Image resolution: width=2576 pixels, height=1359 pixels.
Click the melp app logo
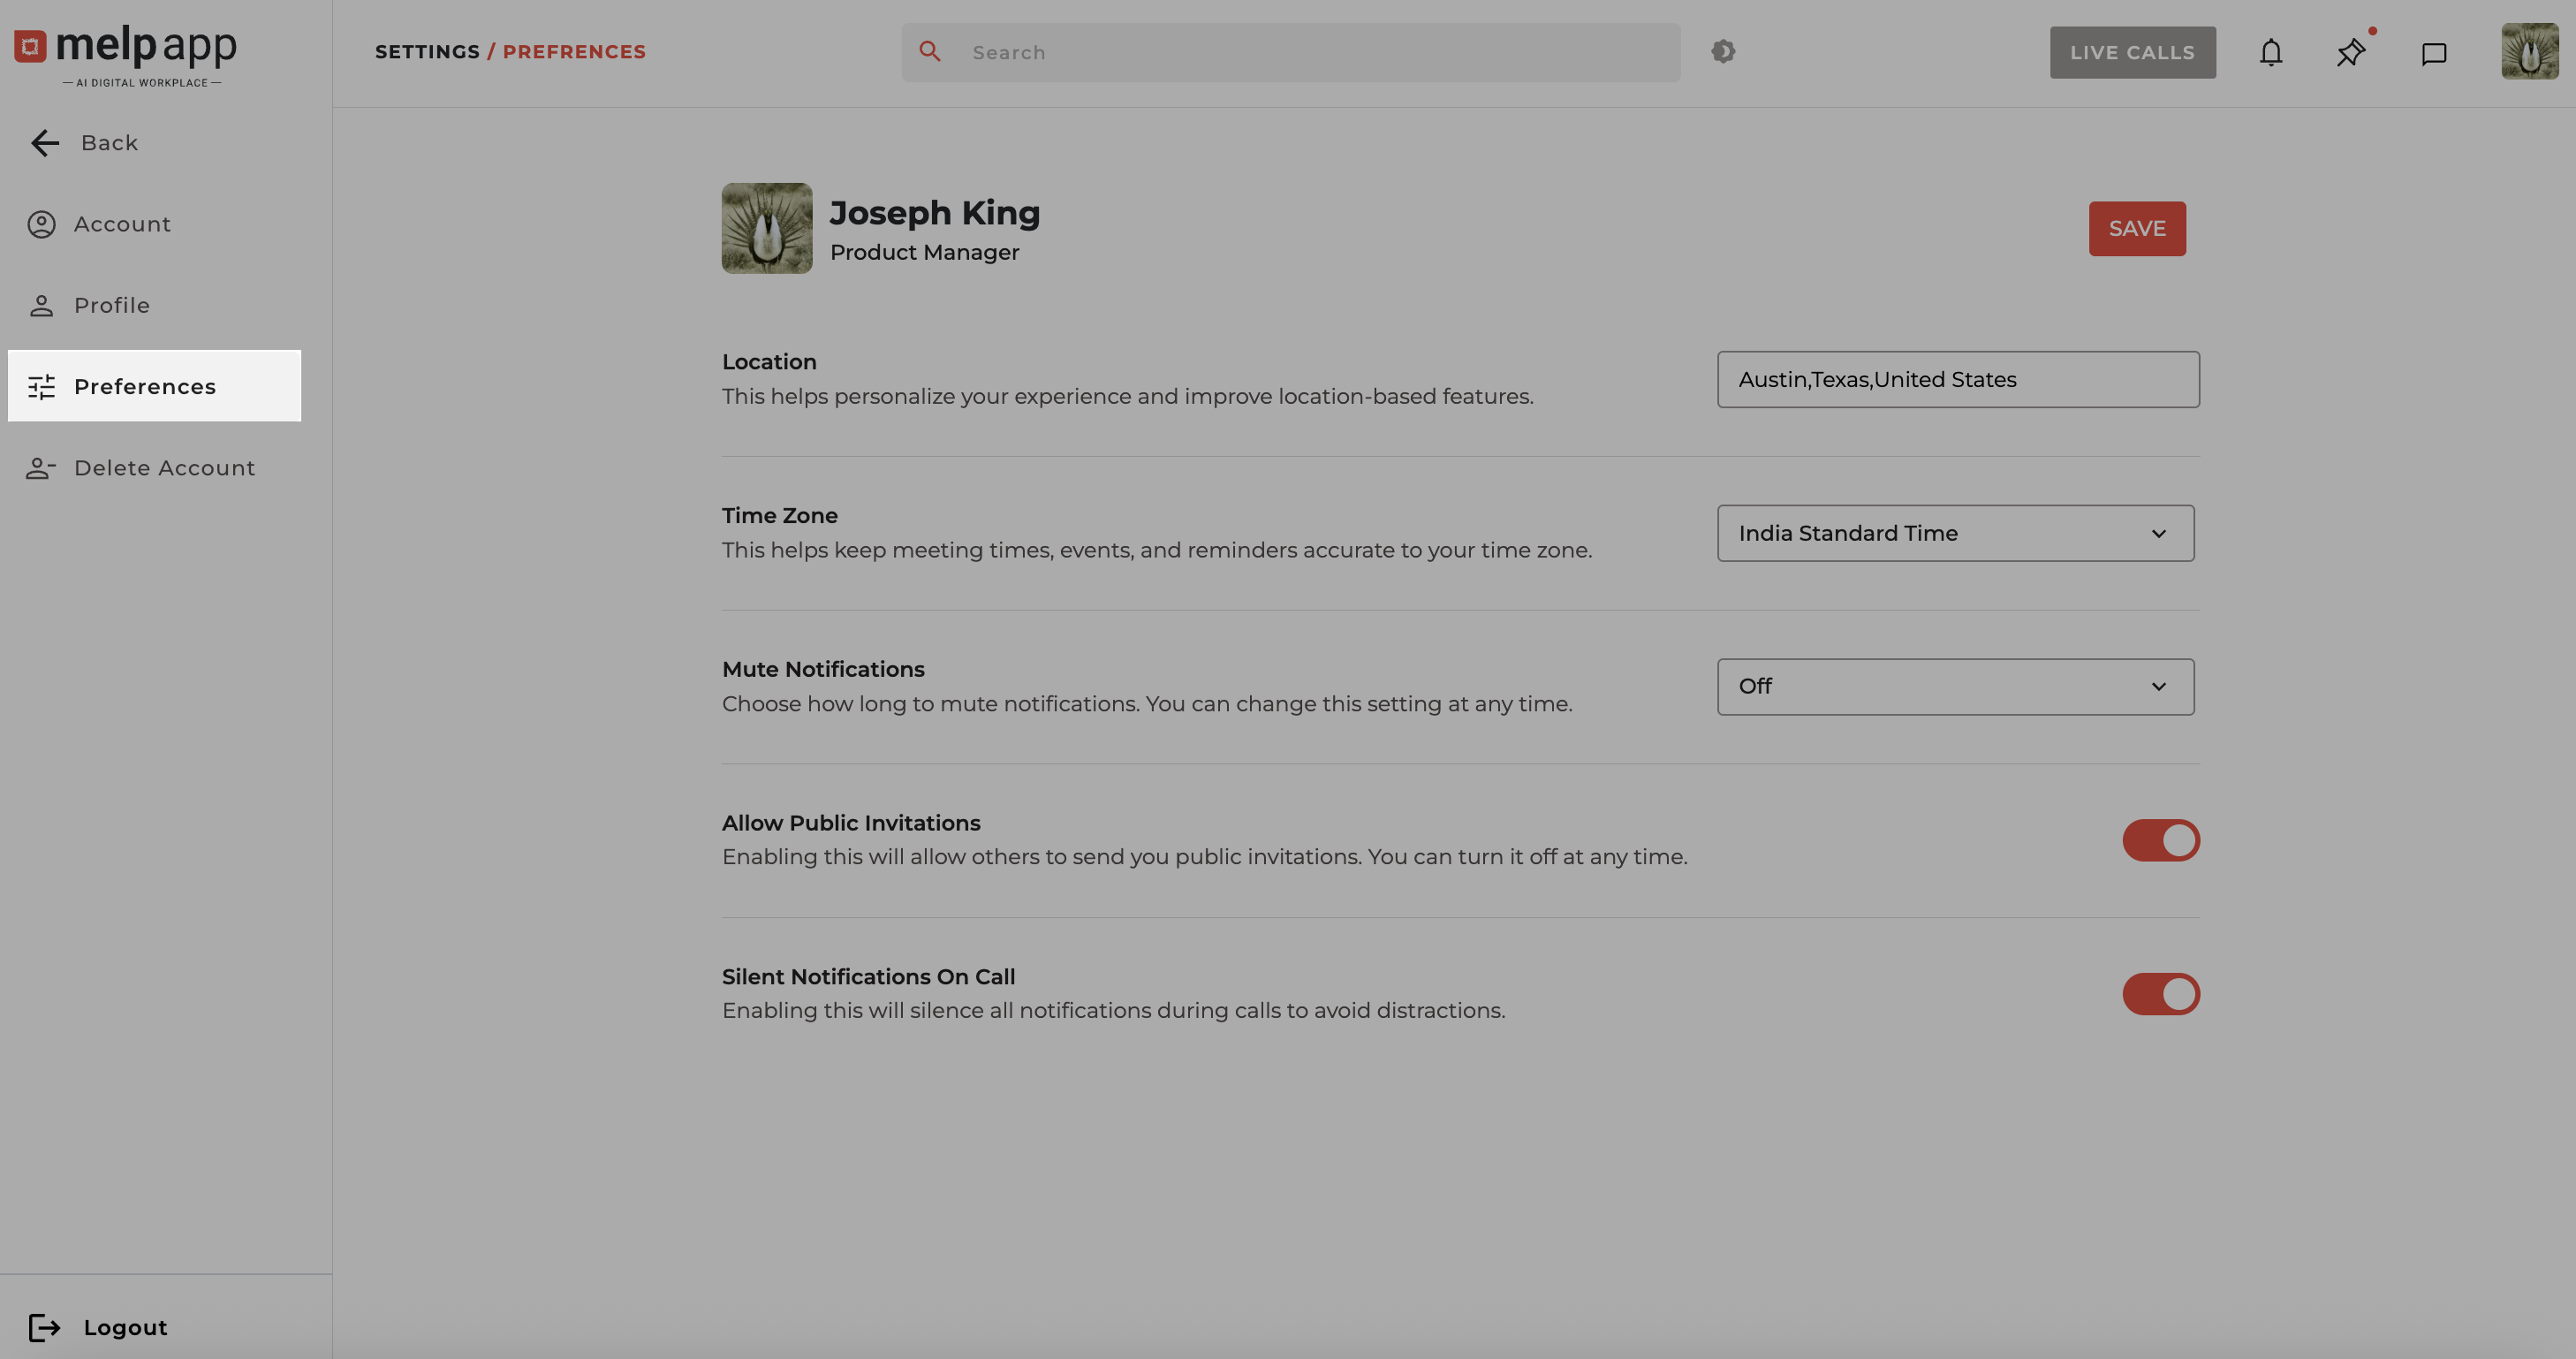tap(126, 54)
